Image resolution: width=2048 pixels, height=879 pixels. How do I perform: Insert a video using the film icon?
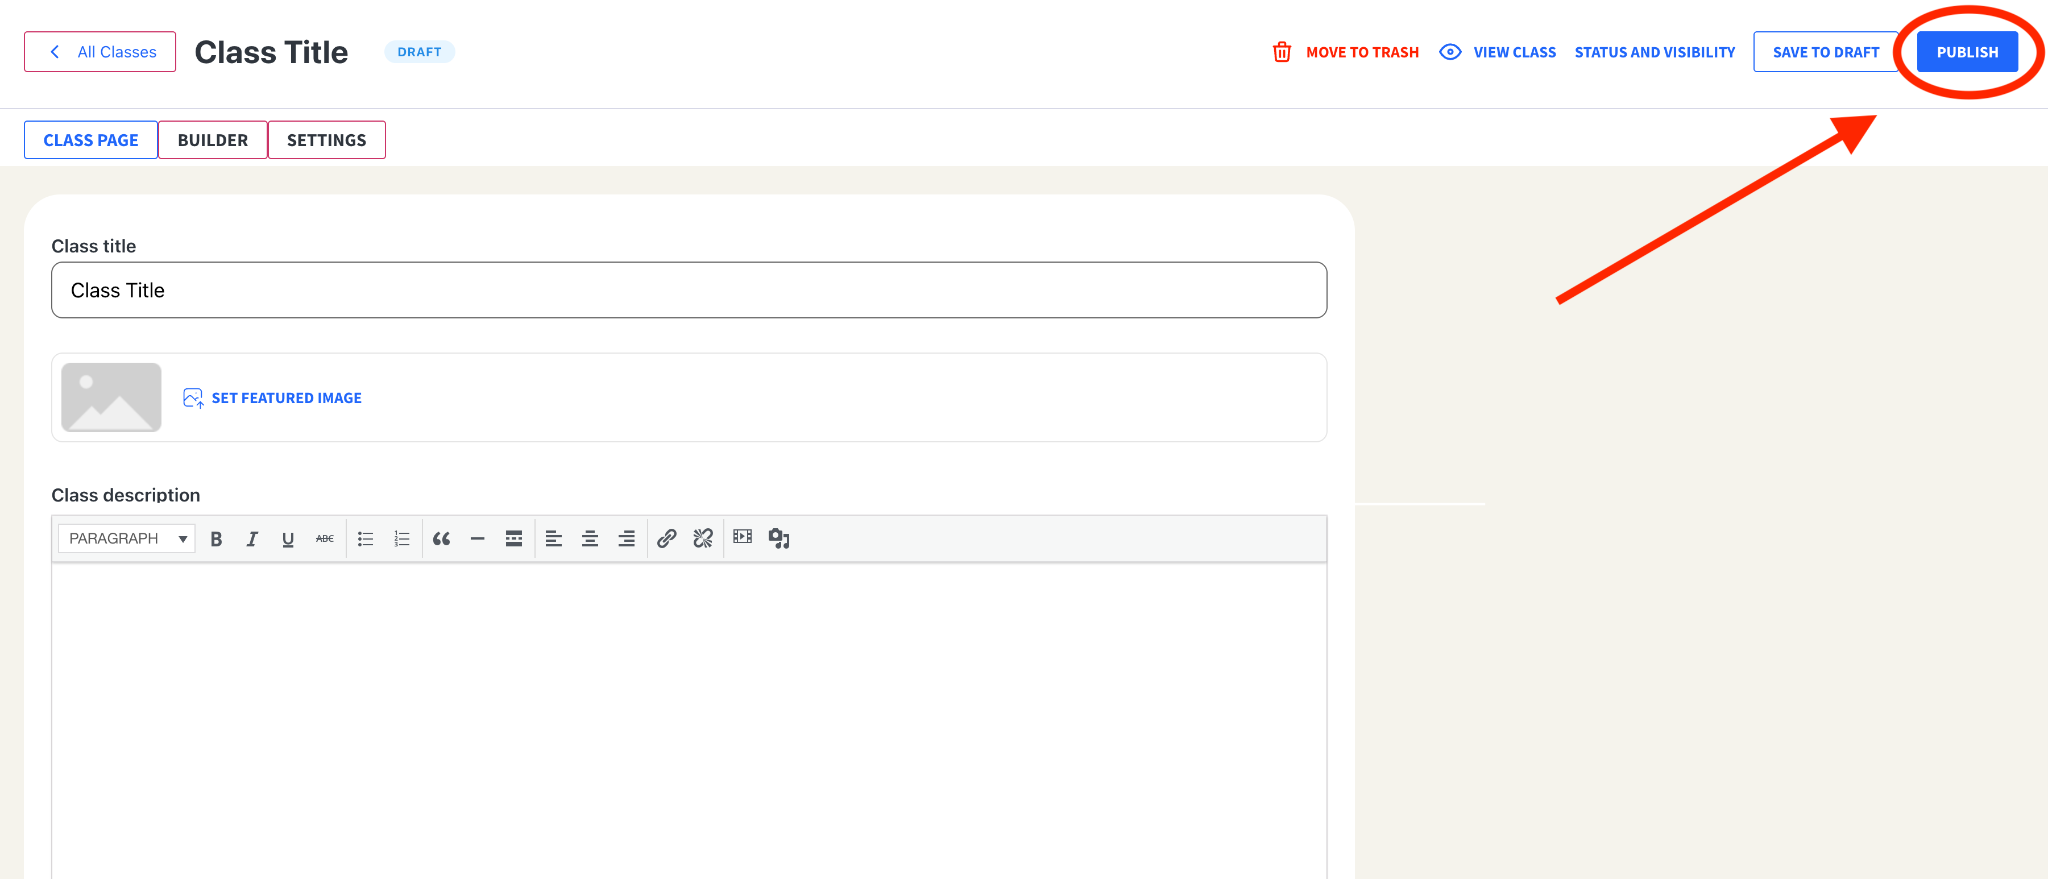[742, 537]
